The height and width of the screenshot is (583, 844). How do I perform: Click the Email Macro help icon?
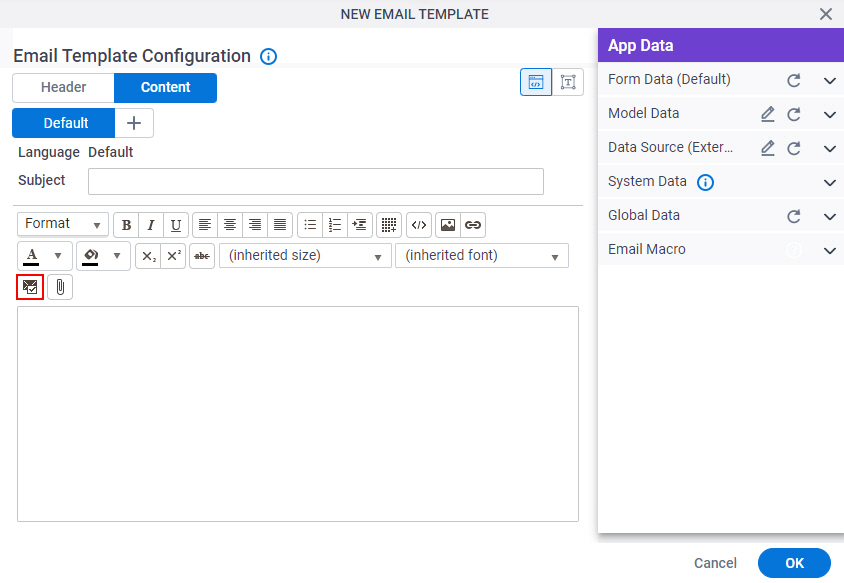793,250
